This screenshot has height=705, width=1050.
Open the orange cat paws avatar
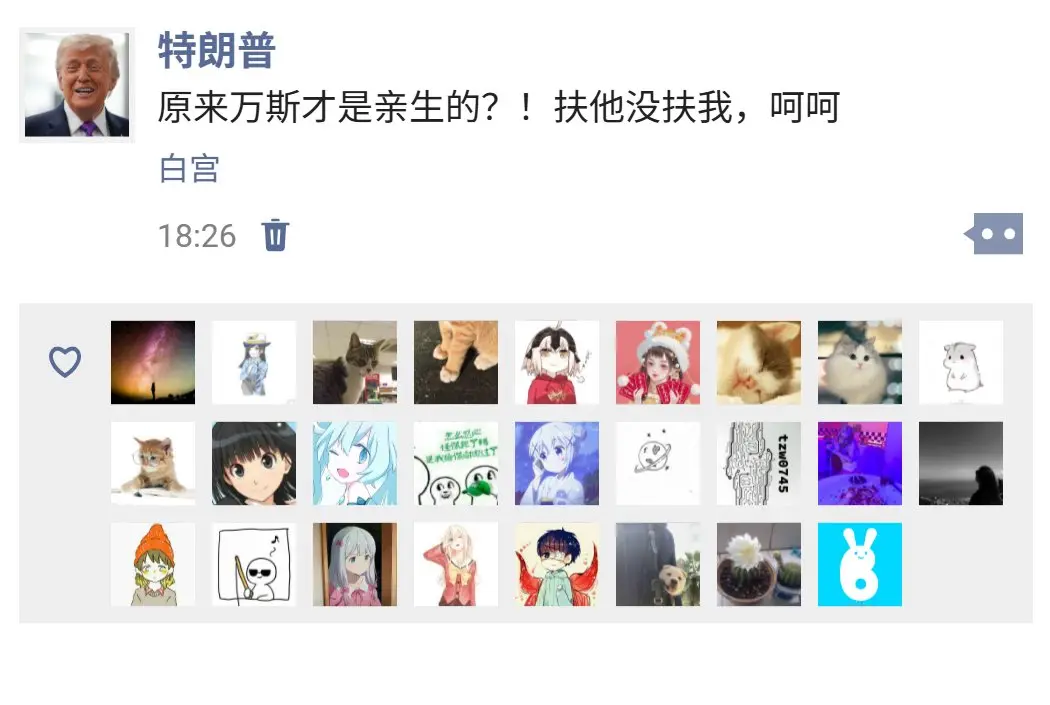(456, 362)
